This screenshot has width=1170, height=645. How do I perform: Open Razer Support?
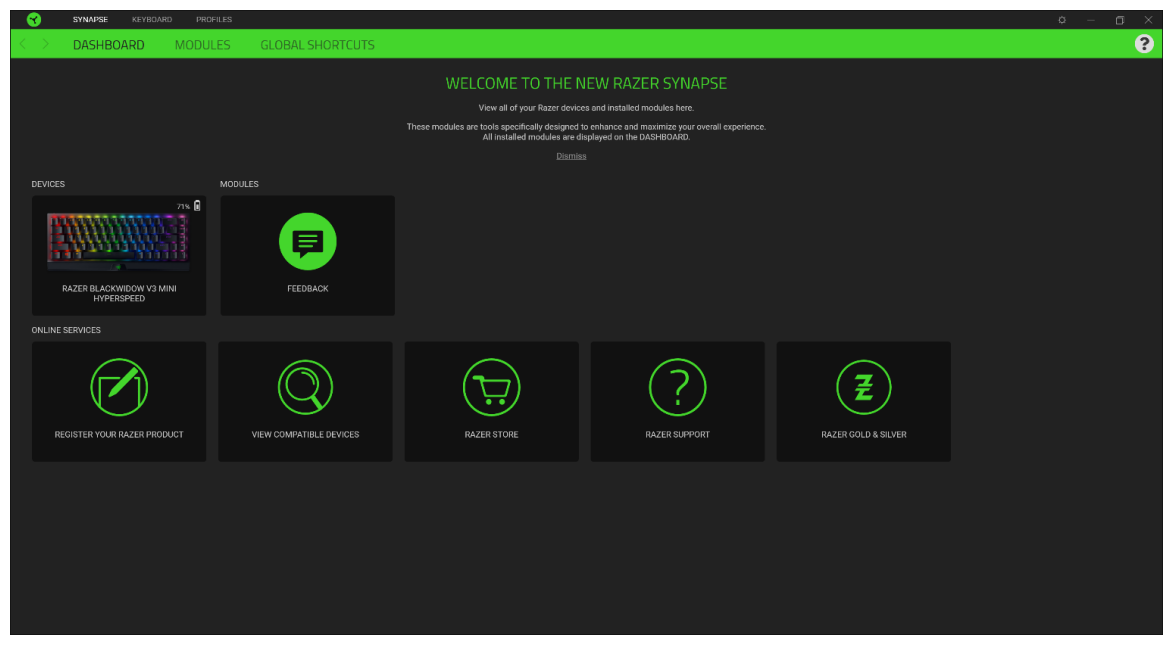677,388
